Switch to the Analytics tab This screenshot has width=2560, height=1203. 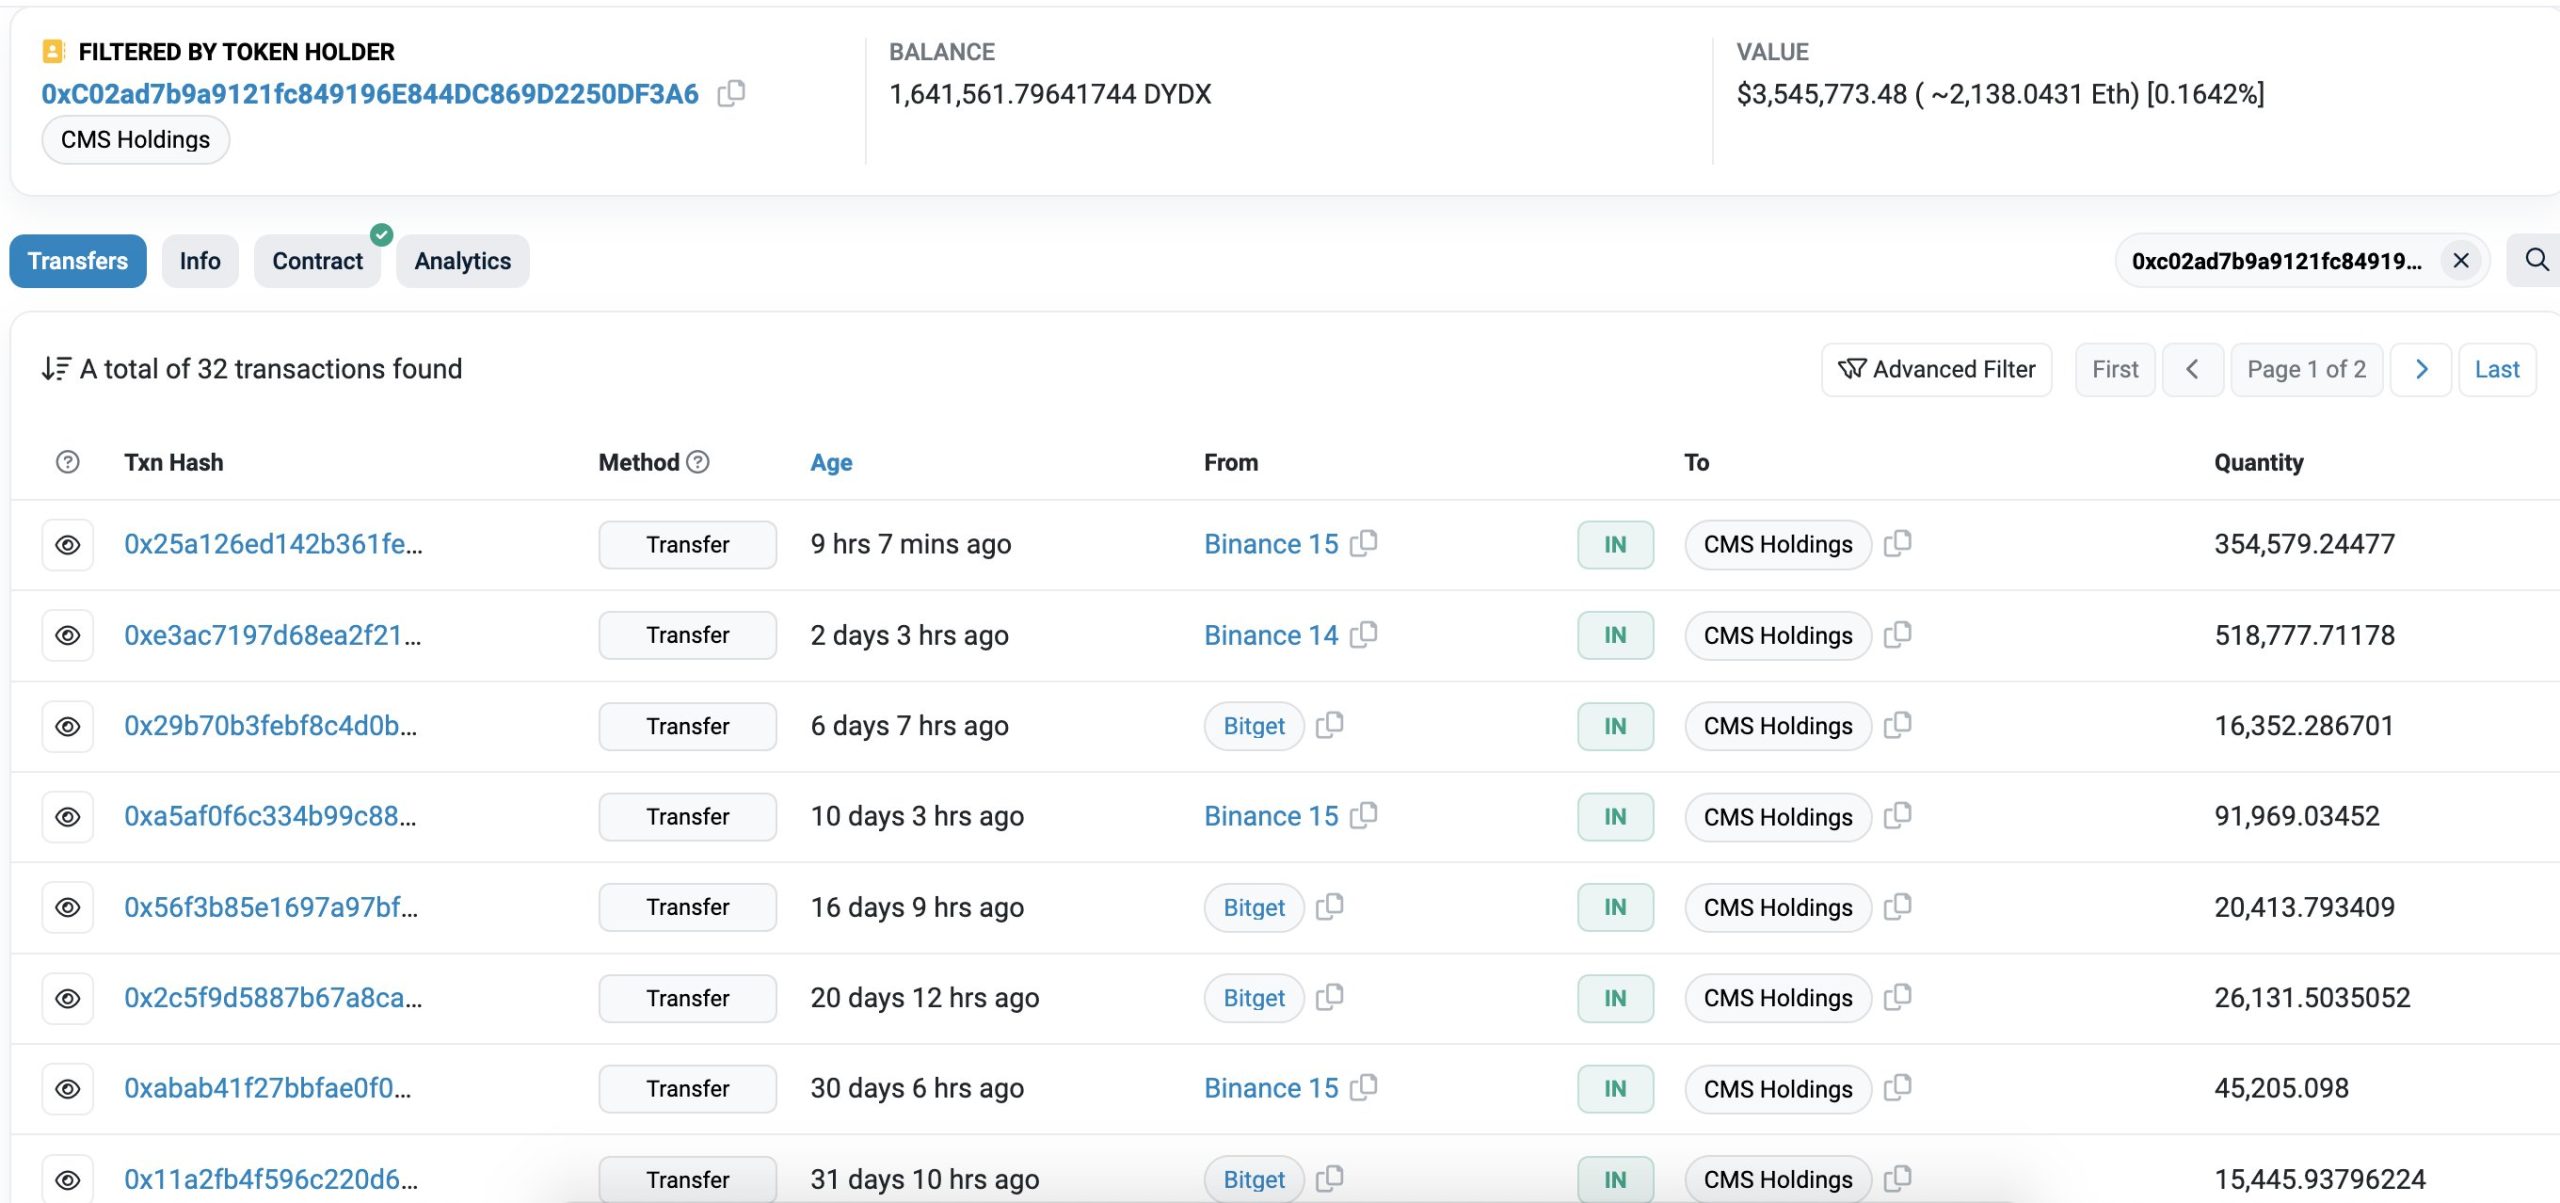[462, 262]
